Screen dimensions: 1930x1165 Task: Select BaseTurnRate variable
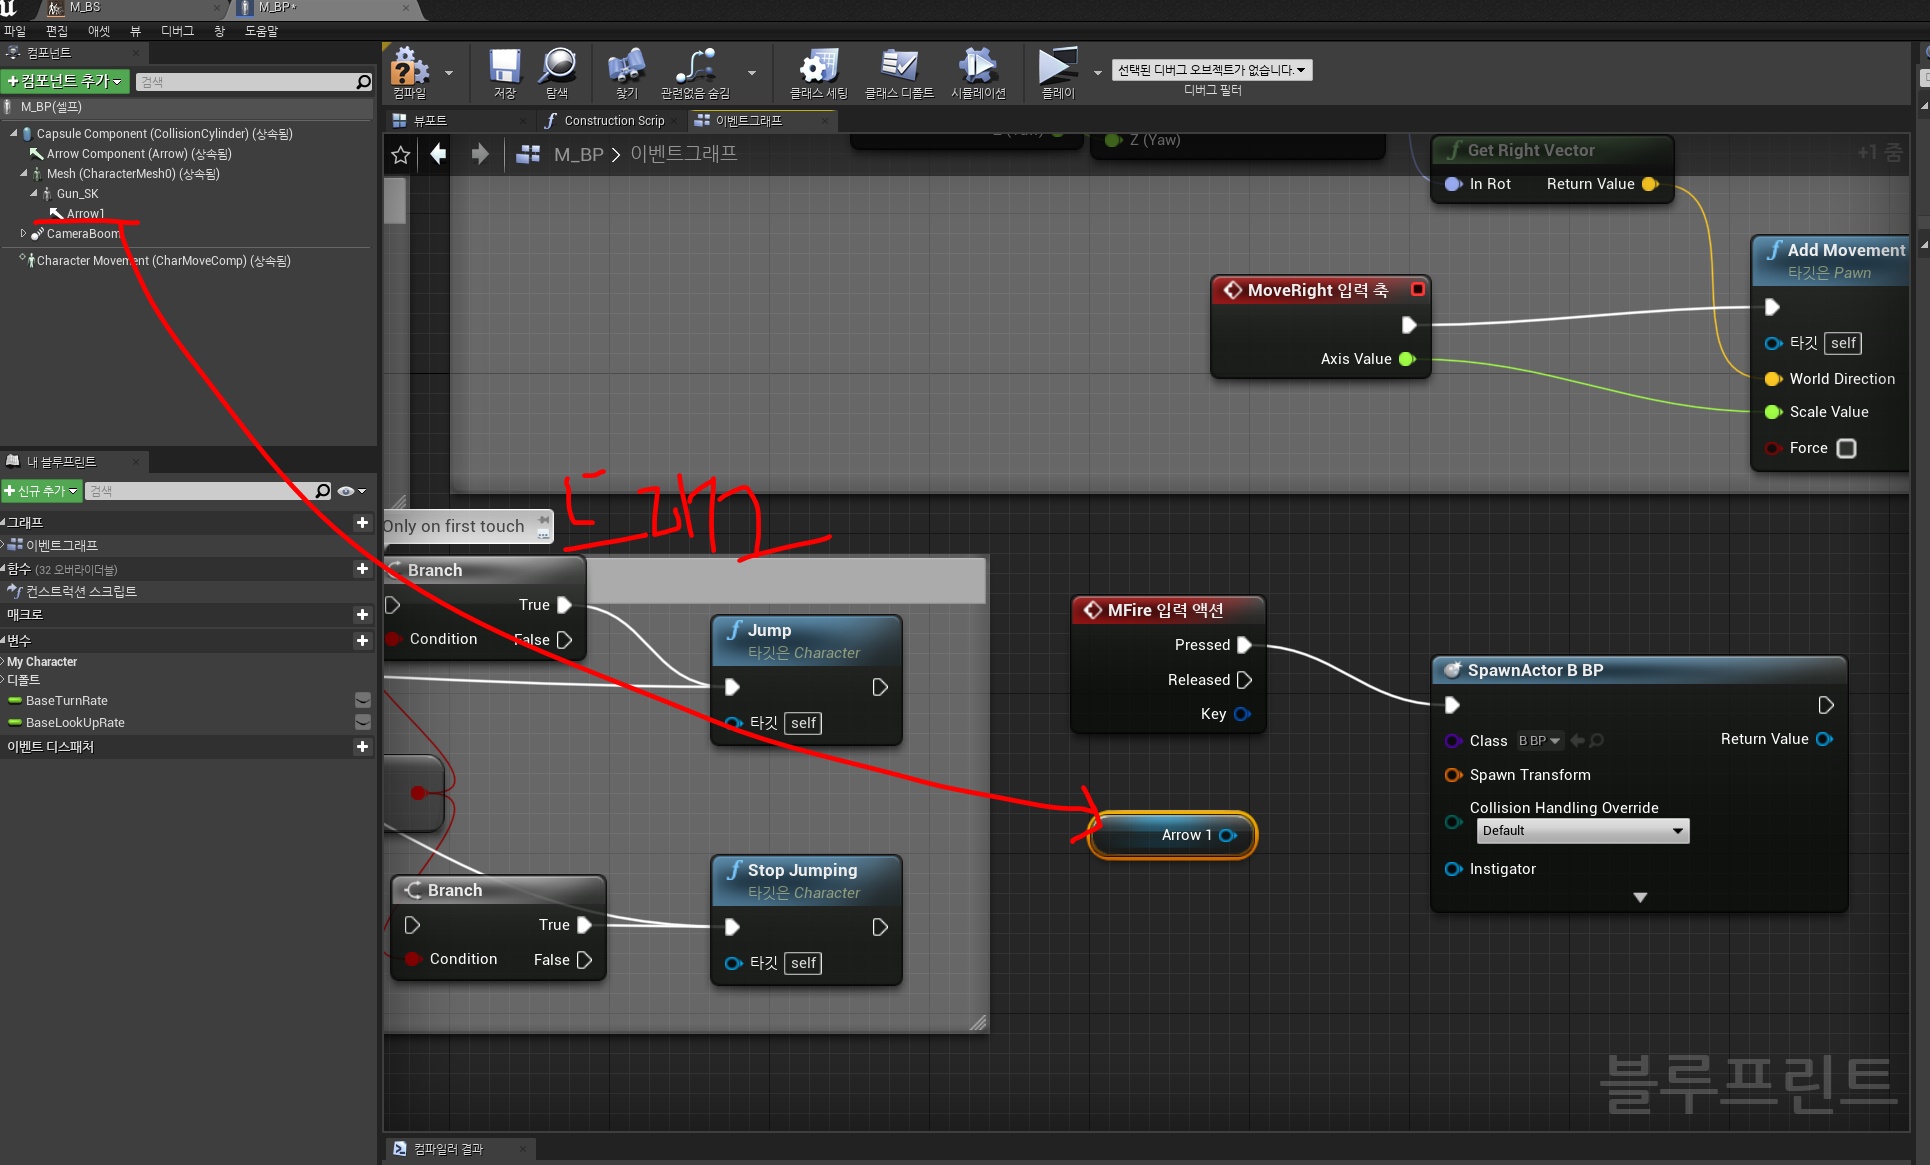(67, 700)
